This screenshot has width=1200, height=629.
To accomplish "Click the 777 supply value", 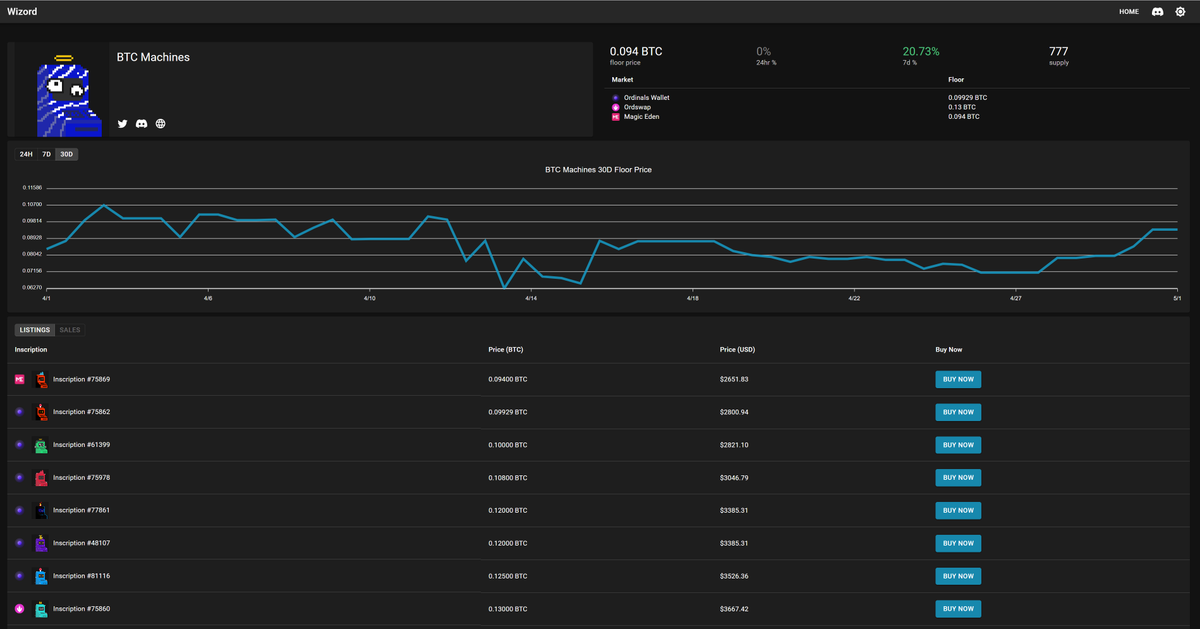I will tap(1059, 51).
